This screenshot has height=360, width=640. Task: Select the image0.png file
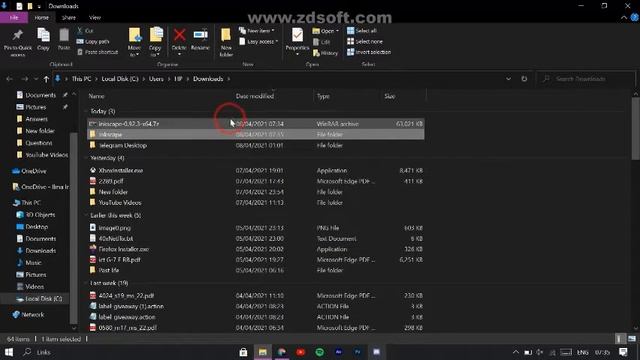click(256, 228)
